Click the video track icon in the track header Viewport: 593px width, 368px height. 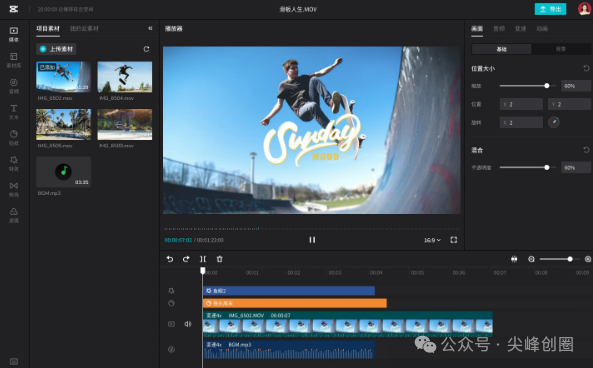(171, 324)
